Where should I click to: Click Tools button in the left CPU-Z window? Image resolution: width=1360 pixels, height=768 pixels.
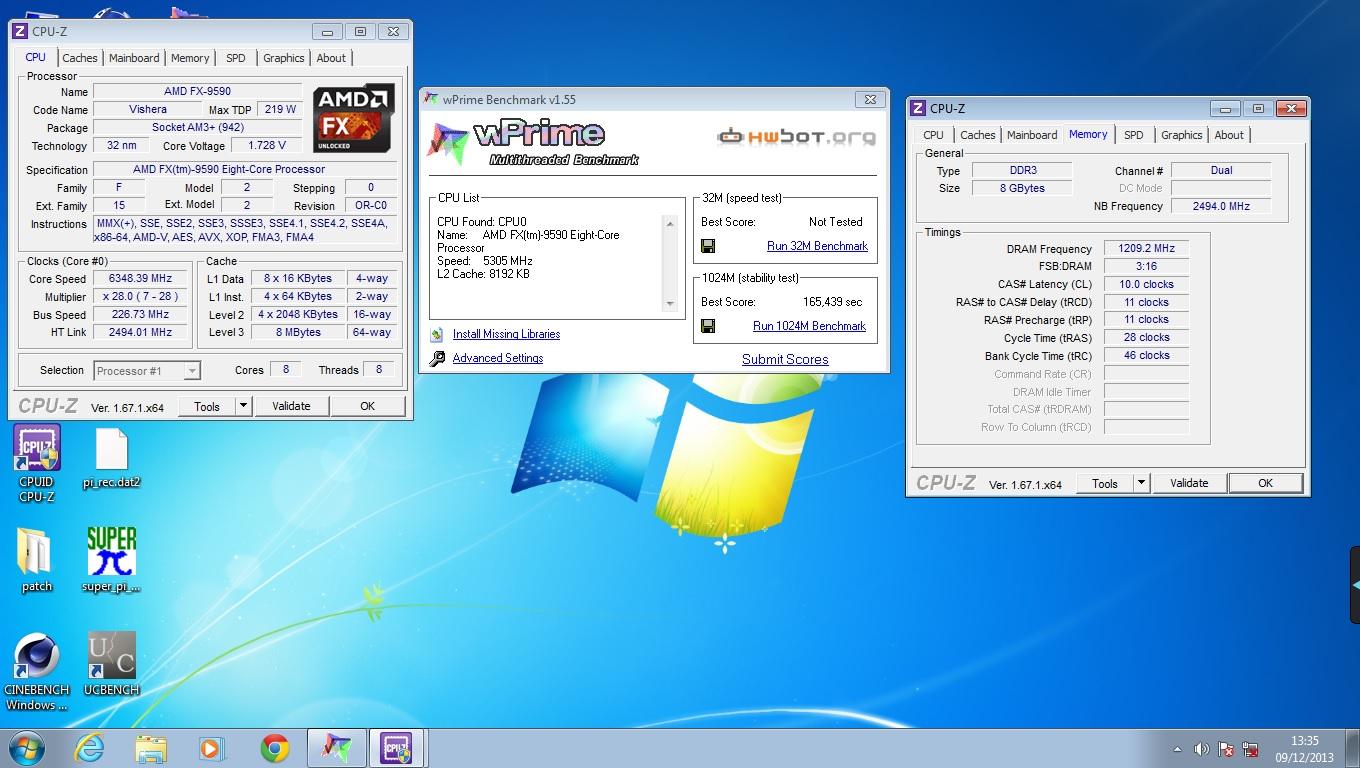click(x=207, y=406)
